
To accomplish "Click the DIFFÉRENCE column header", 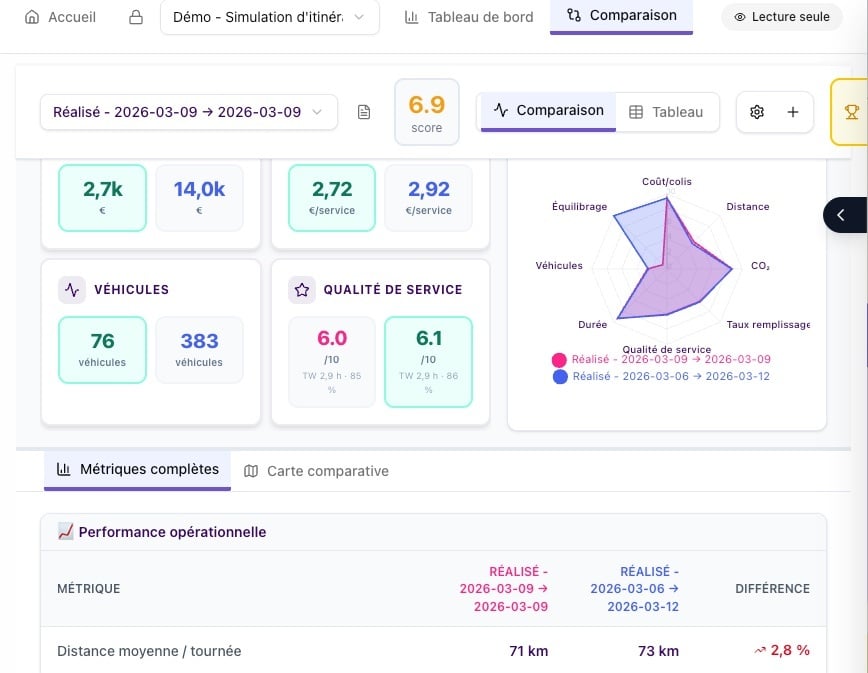I will pyautogui.click(x=772, y=588).
